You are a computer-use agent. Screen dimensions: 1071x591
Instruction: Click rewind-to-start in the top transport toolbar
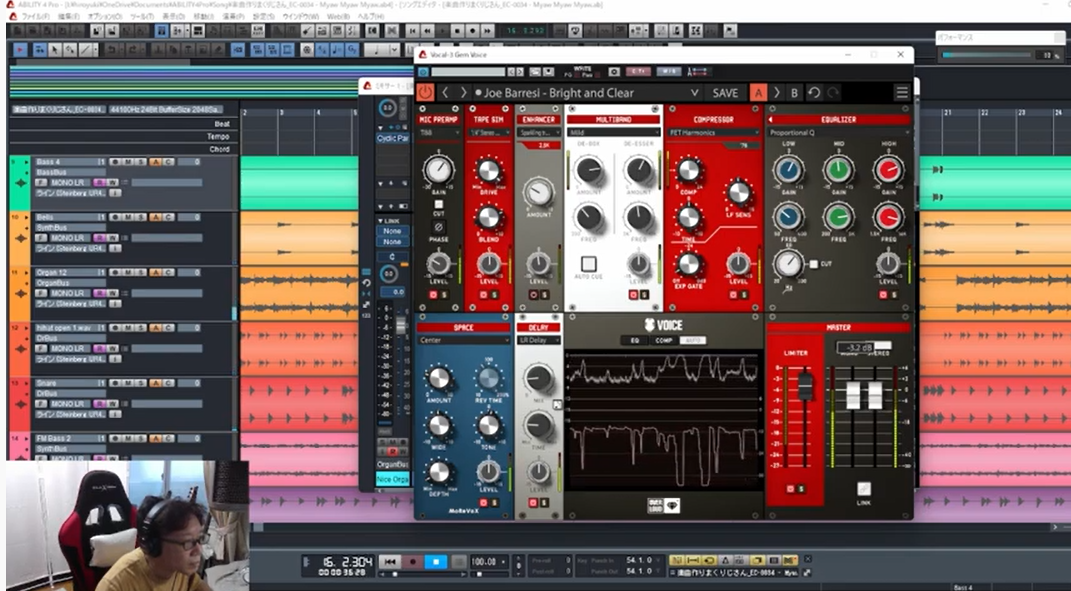point(412,31)
